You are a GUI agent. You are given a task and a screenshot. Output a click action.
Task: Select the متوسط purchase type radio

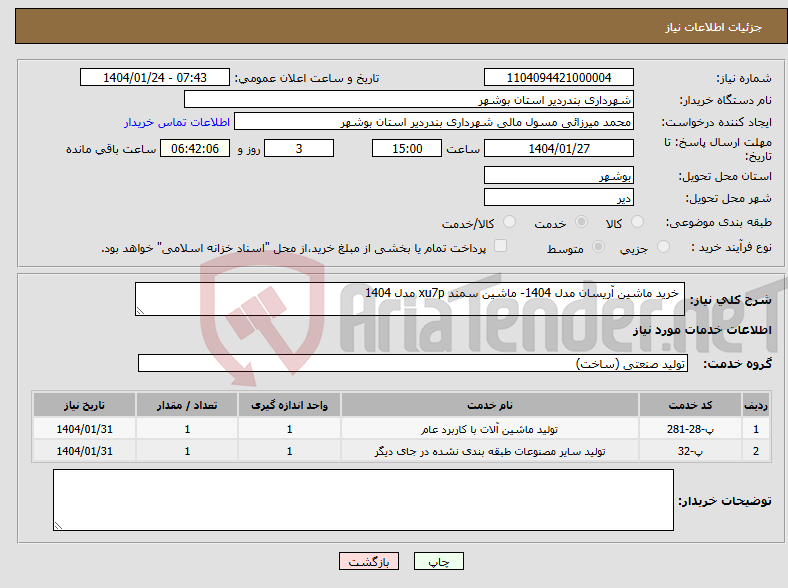[x=598, y=246]
